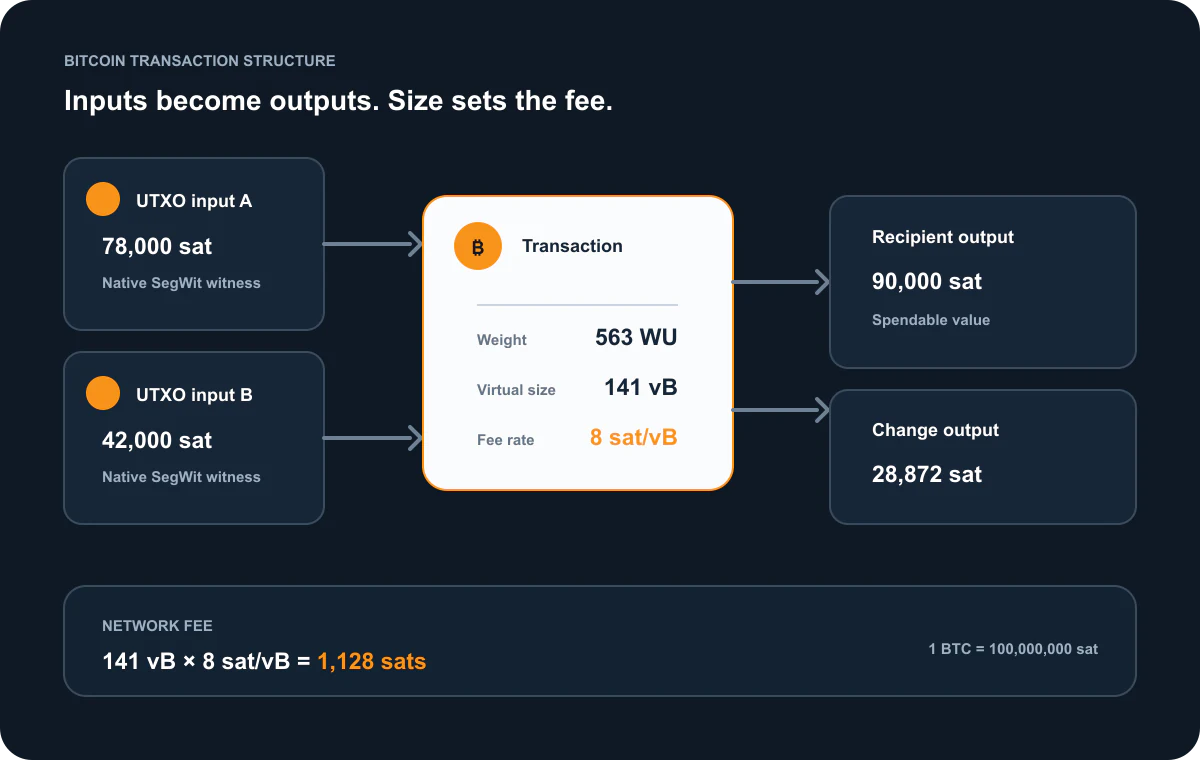Select the Recipient output 90,000 sat value
1200x760 pixels.
(927, 282)
